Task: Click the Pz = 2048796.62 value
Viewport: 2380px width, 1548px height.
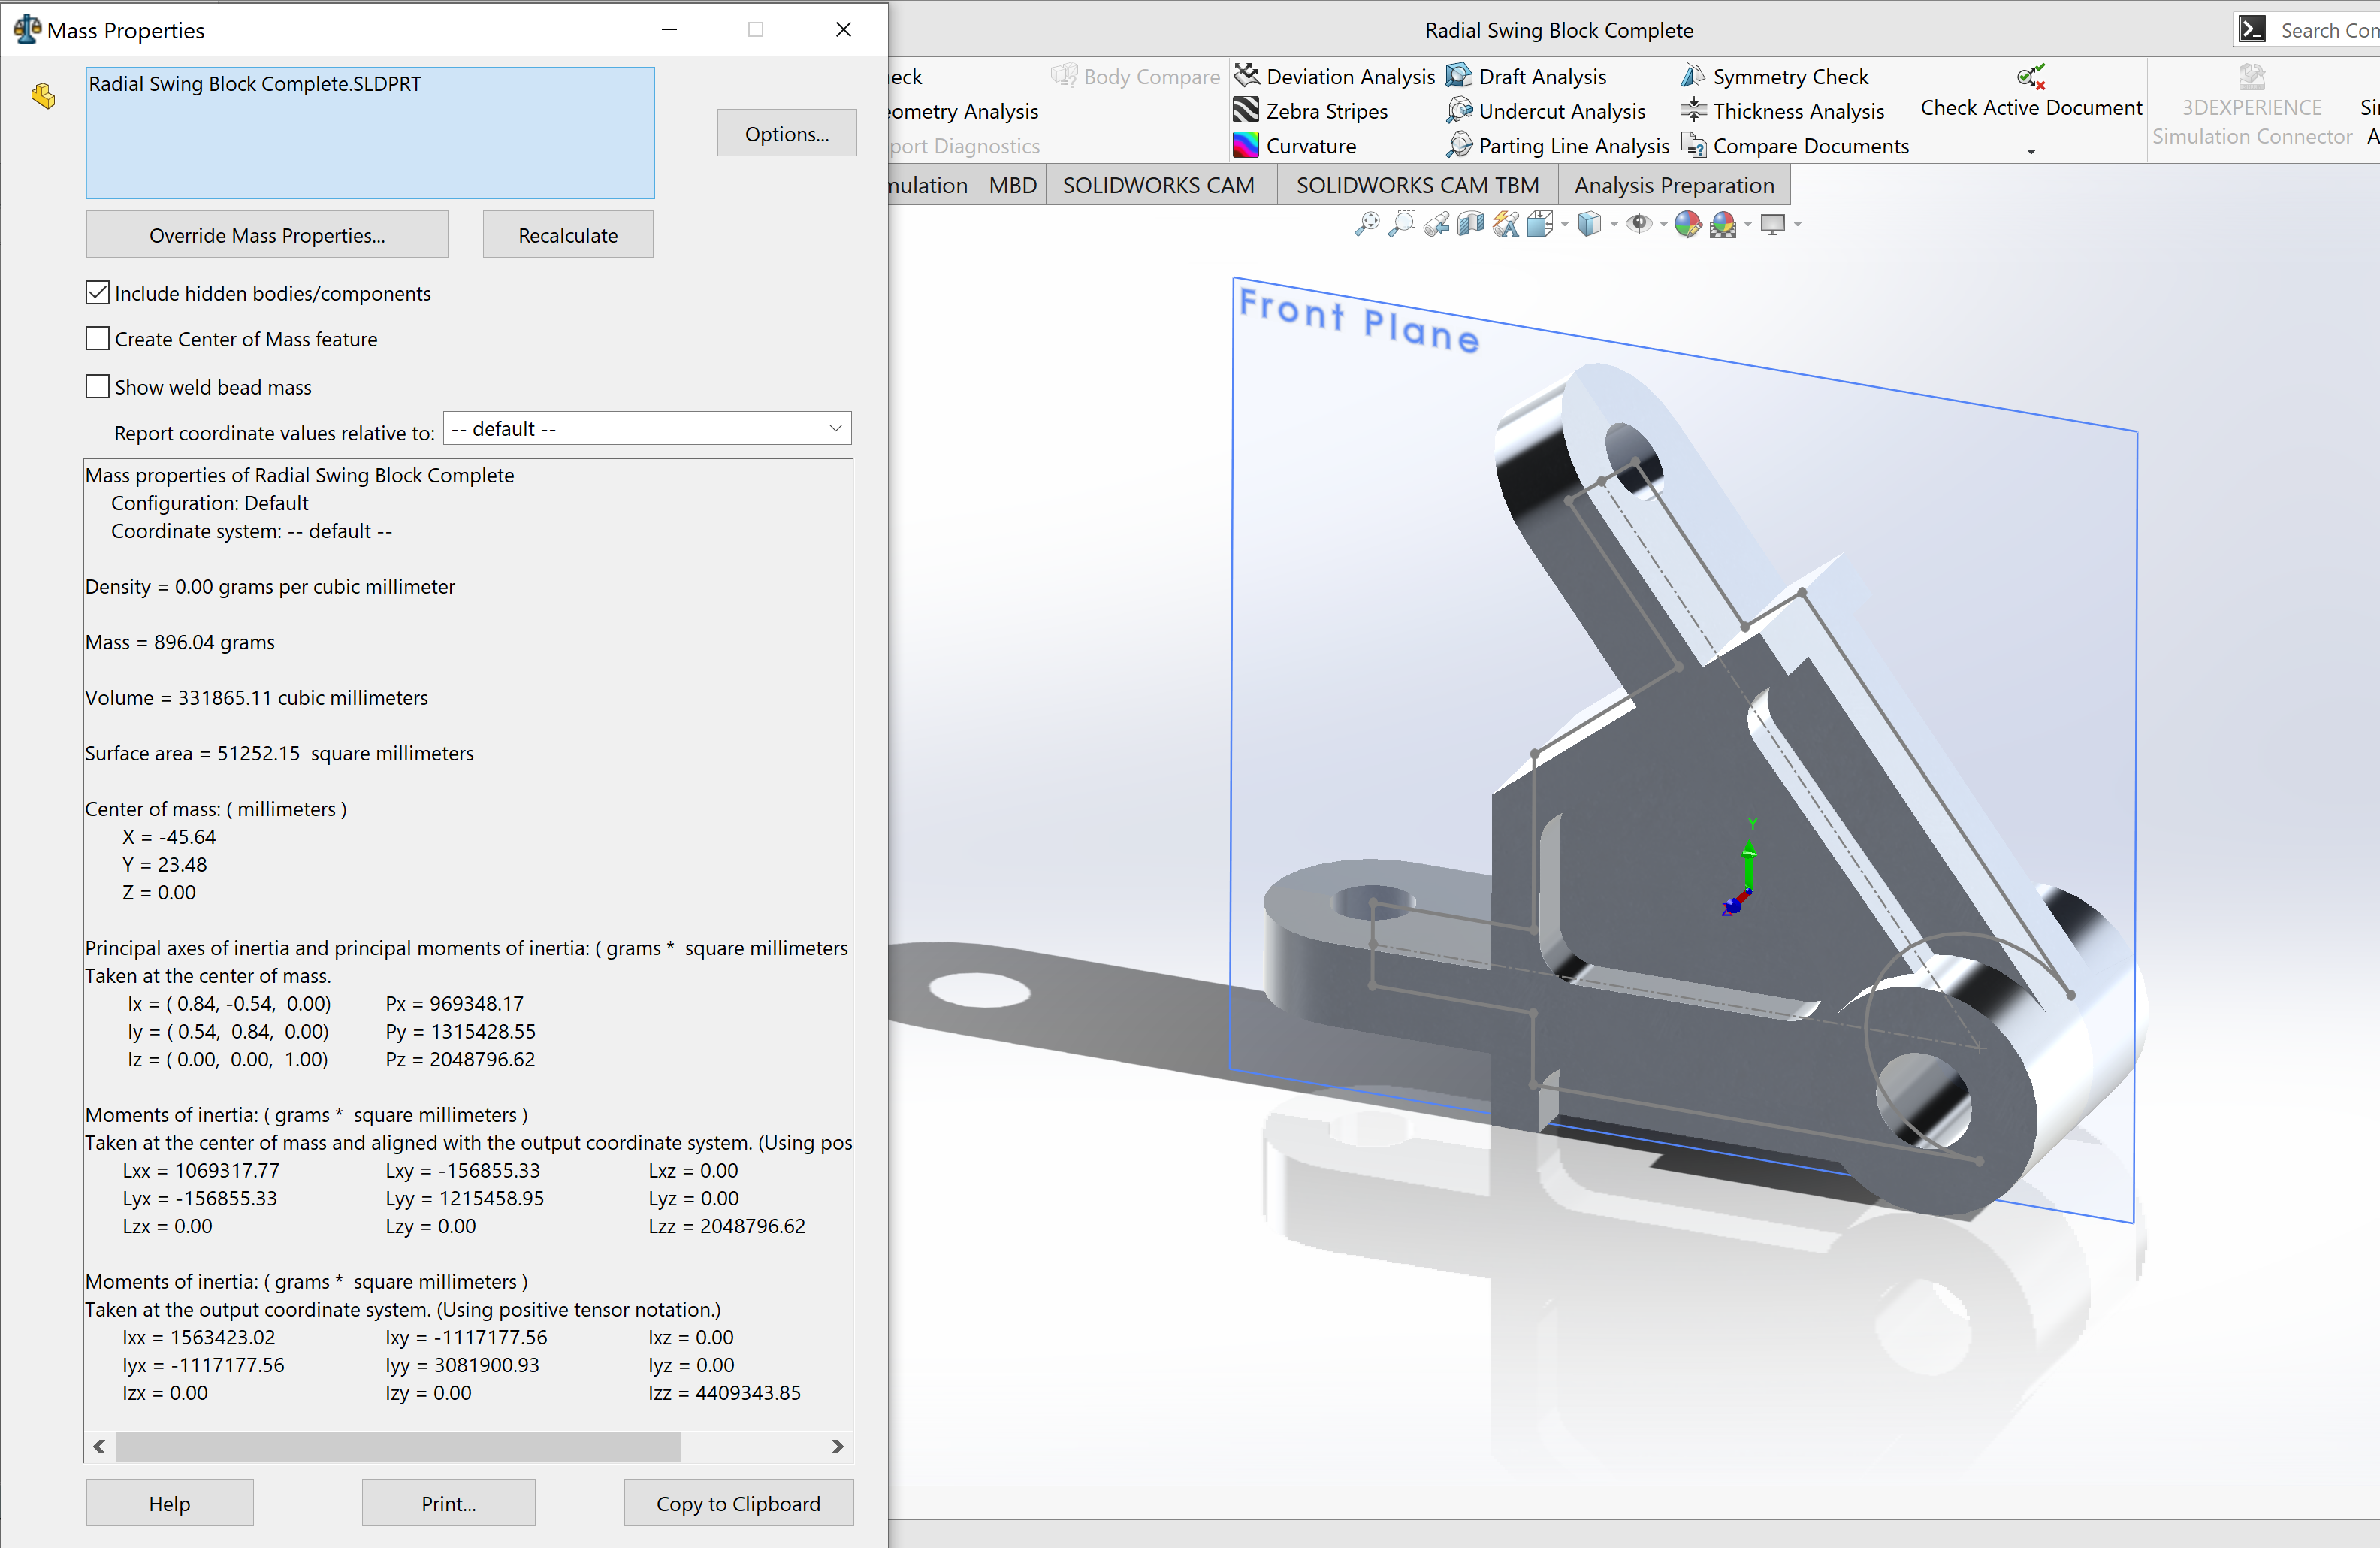Action: pos(460,1059)
